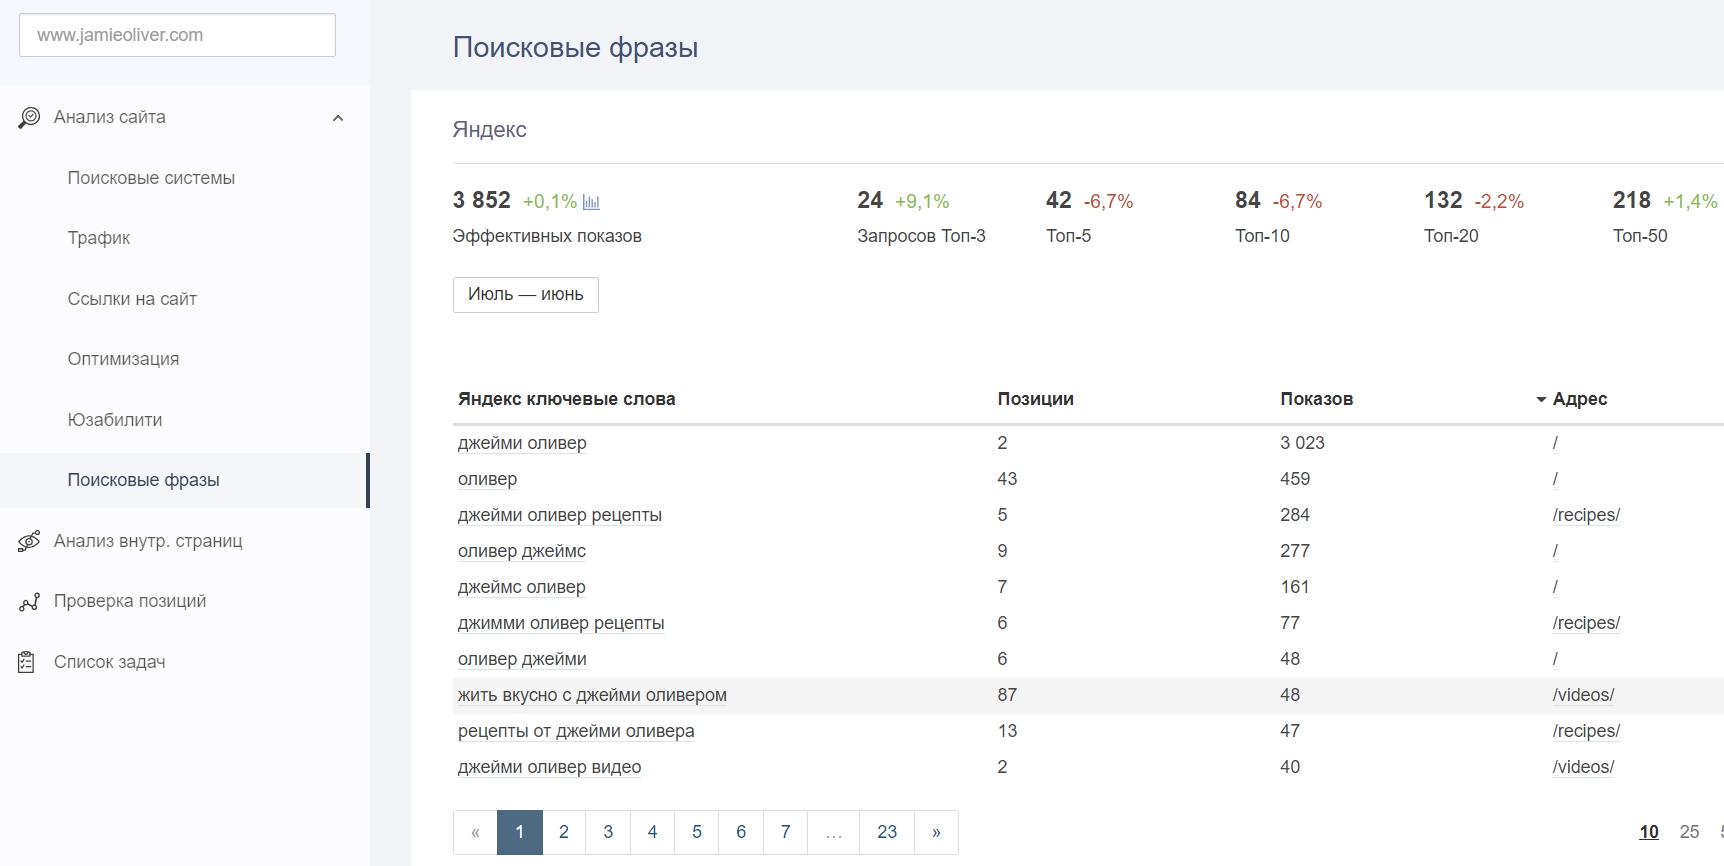Open keyword джейми оливер видео
This screenshot has height=866, width=1724.
[x=550, y=767]
